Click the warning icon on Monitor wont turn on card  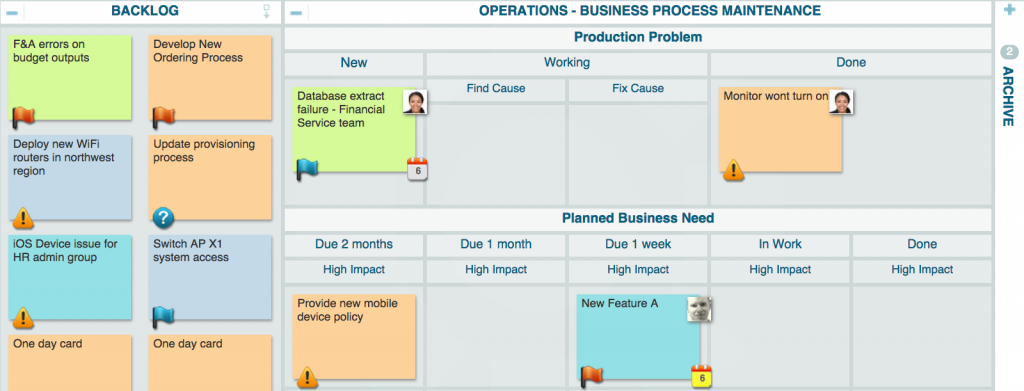[733, 170]
